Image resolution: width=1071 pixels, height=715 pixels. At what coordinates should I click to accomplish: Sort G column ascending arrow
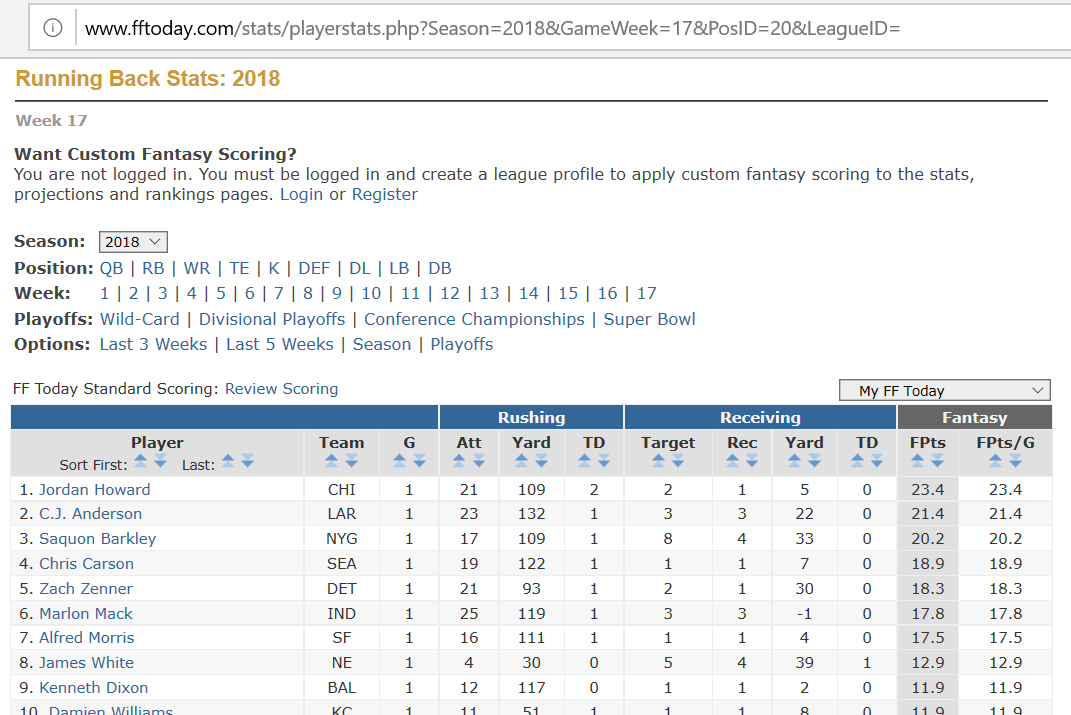tap(400, 461)
